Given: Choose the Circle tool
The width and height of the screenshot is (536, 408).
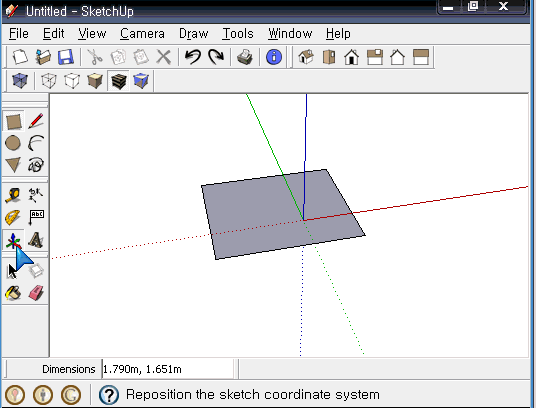Looking at the screenshot, I should point(13,143).
